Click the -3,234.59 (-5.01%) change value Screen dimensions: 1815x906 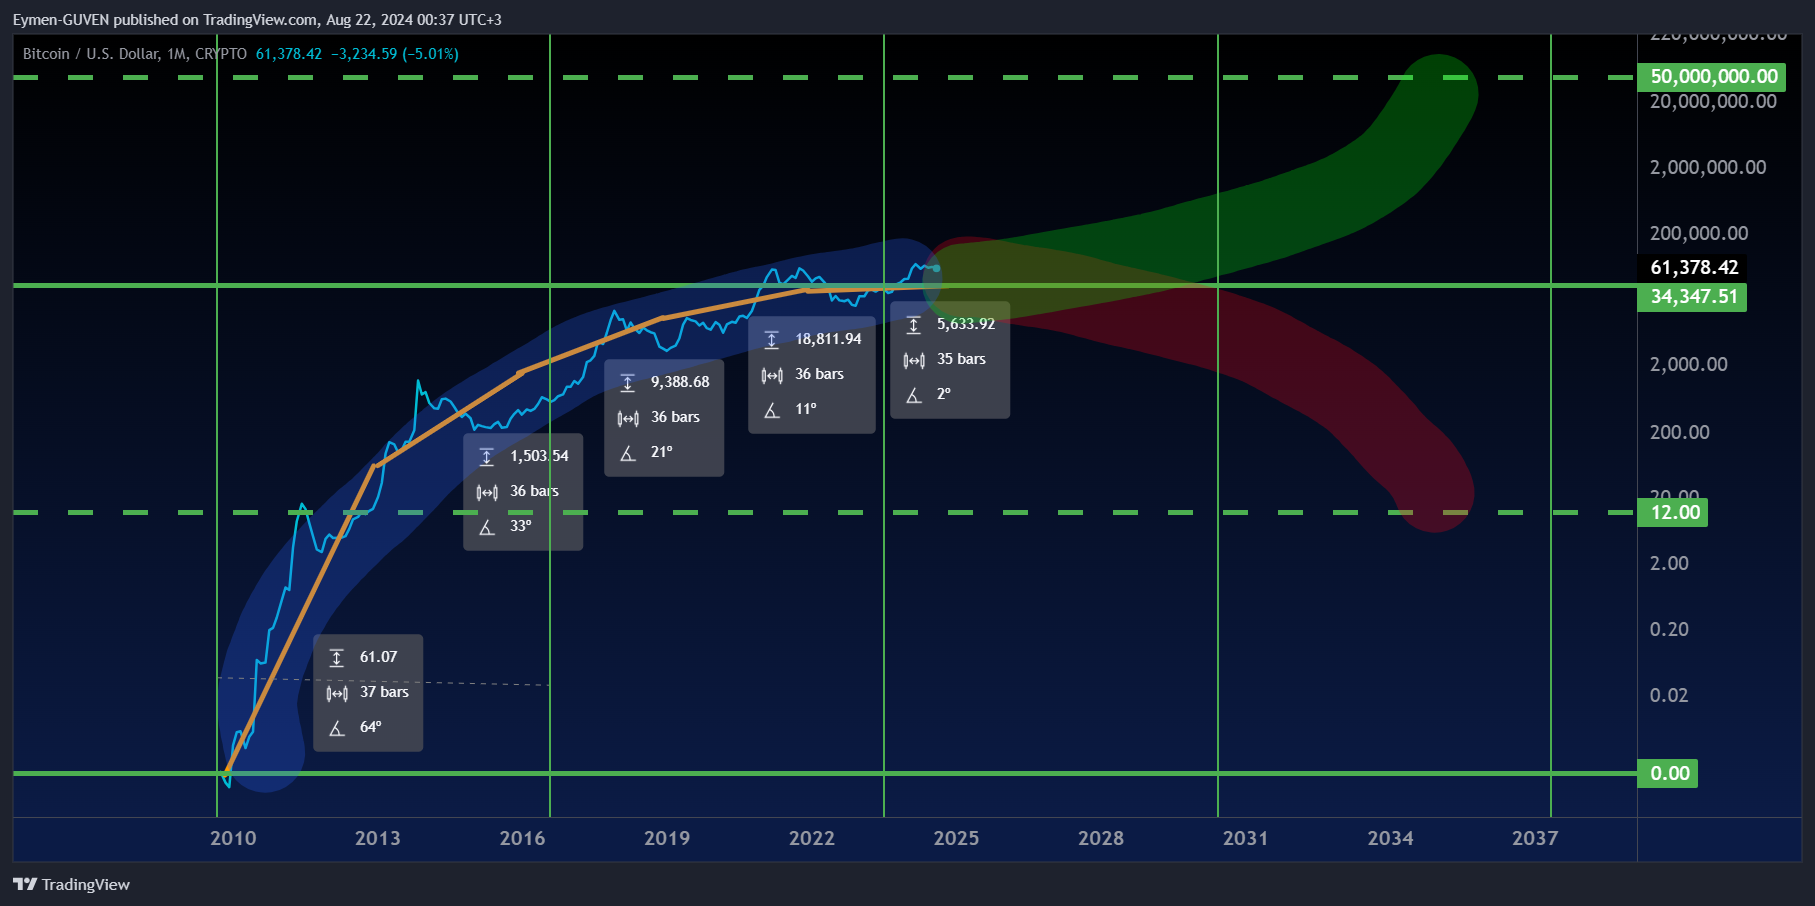[395, 54]
